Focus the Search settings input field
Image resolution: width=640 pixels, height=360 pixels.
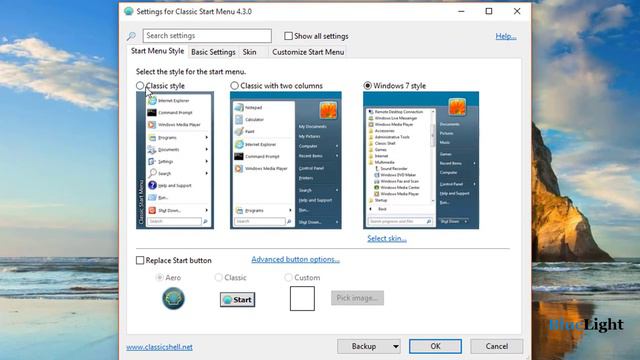click(x=207, y=36)
